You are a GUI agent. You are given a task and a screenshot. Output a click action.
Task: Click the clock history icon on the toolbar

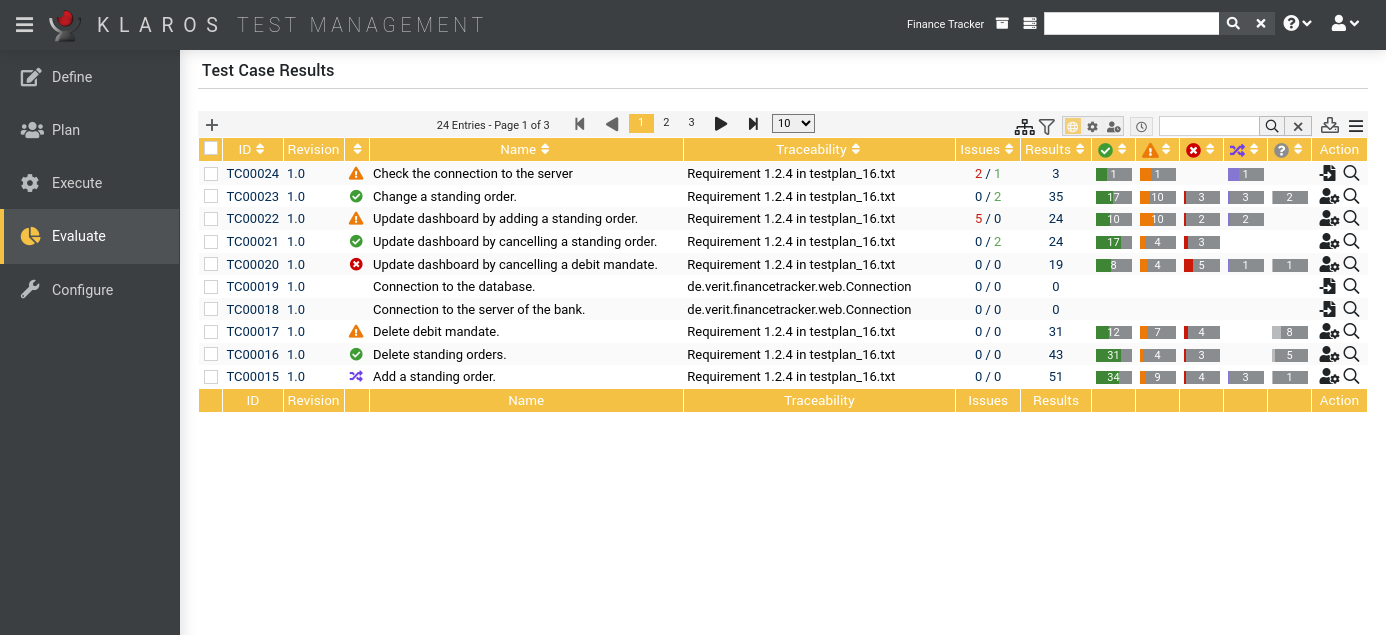point(1141,126)
